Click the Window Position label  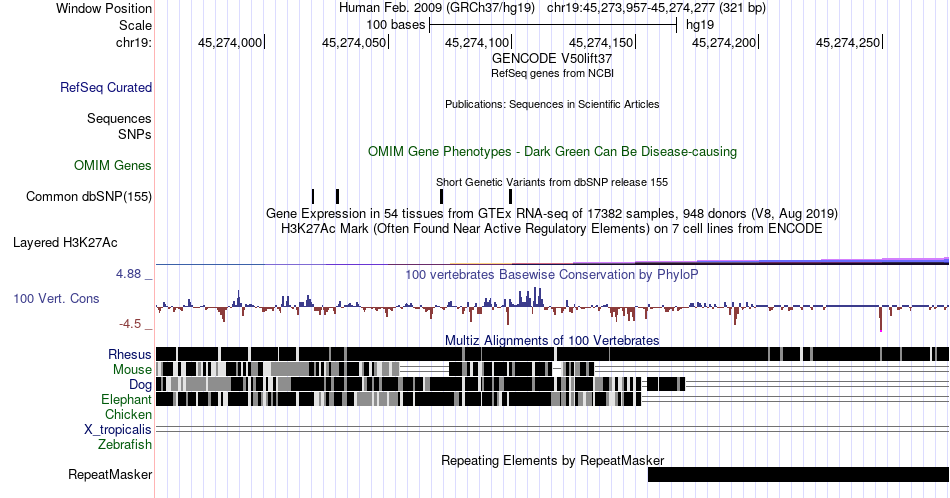point(104,8)
